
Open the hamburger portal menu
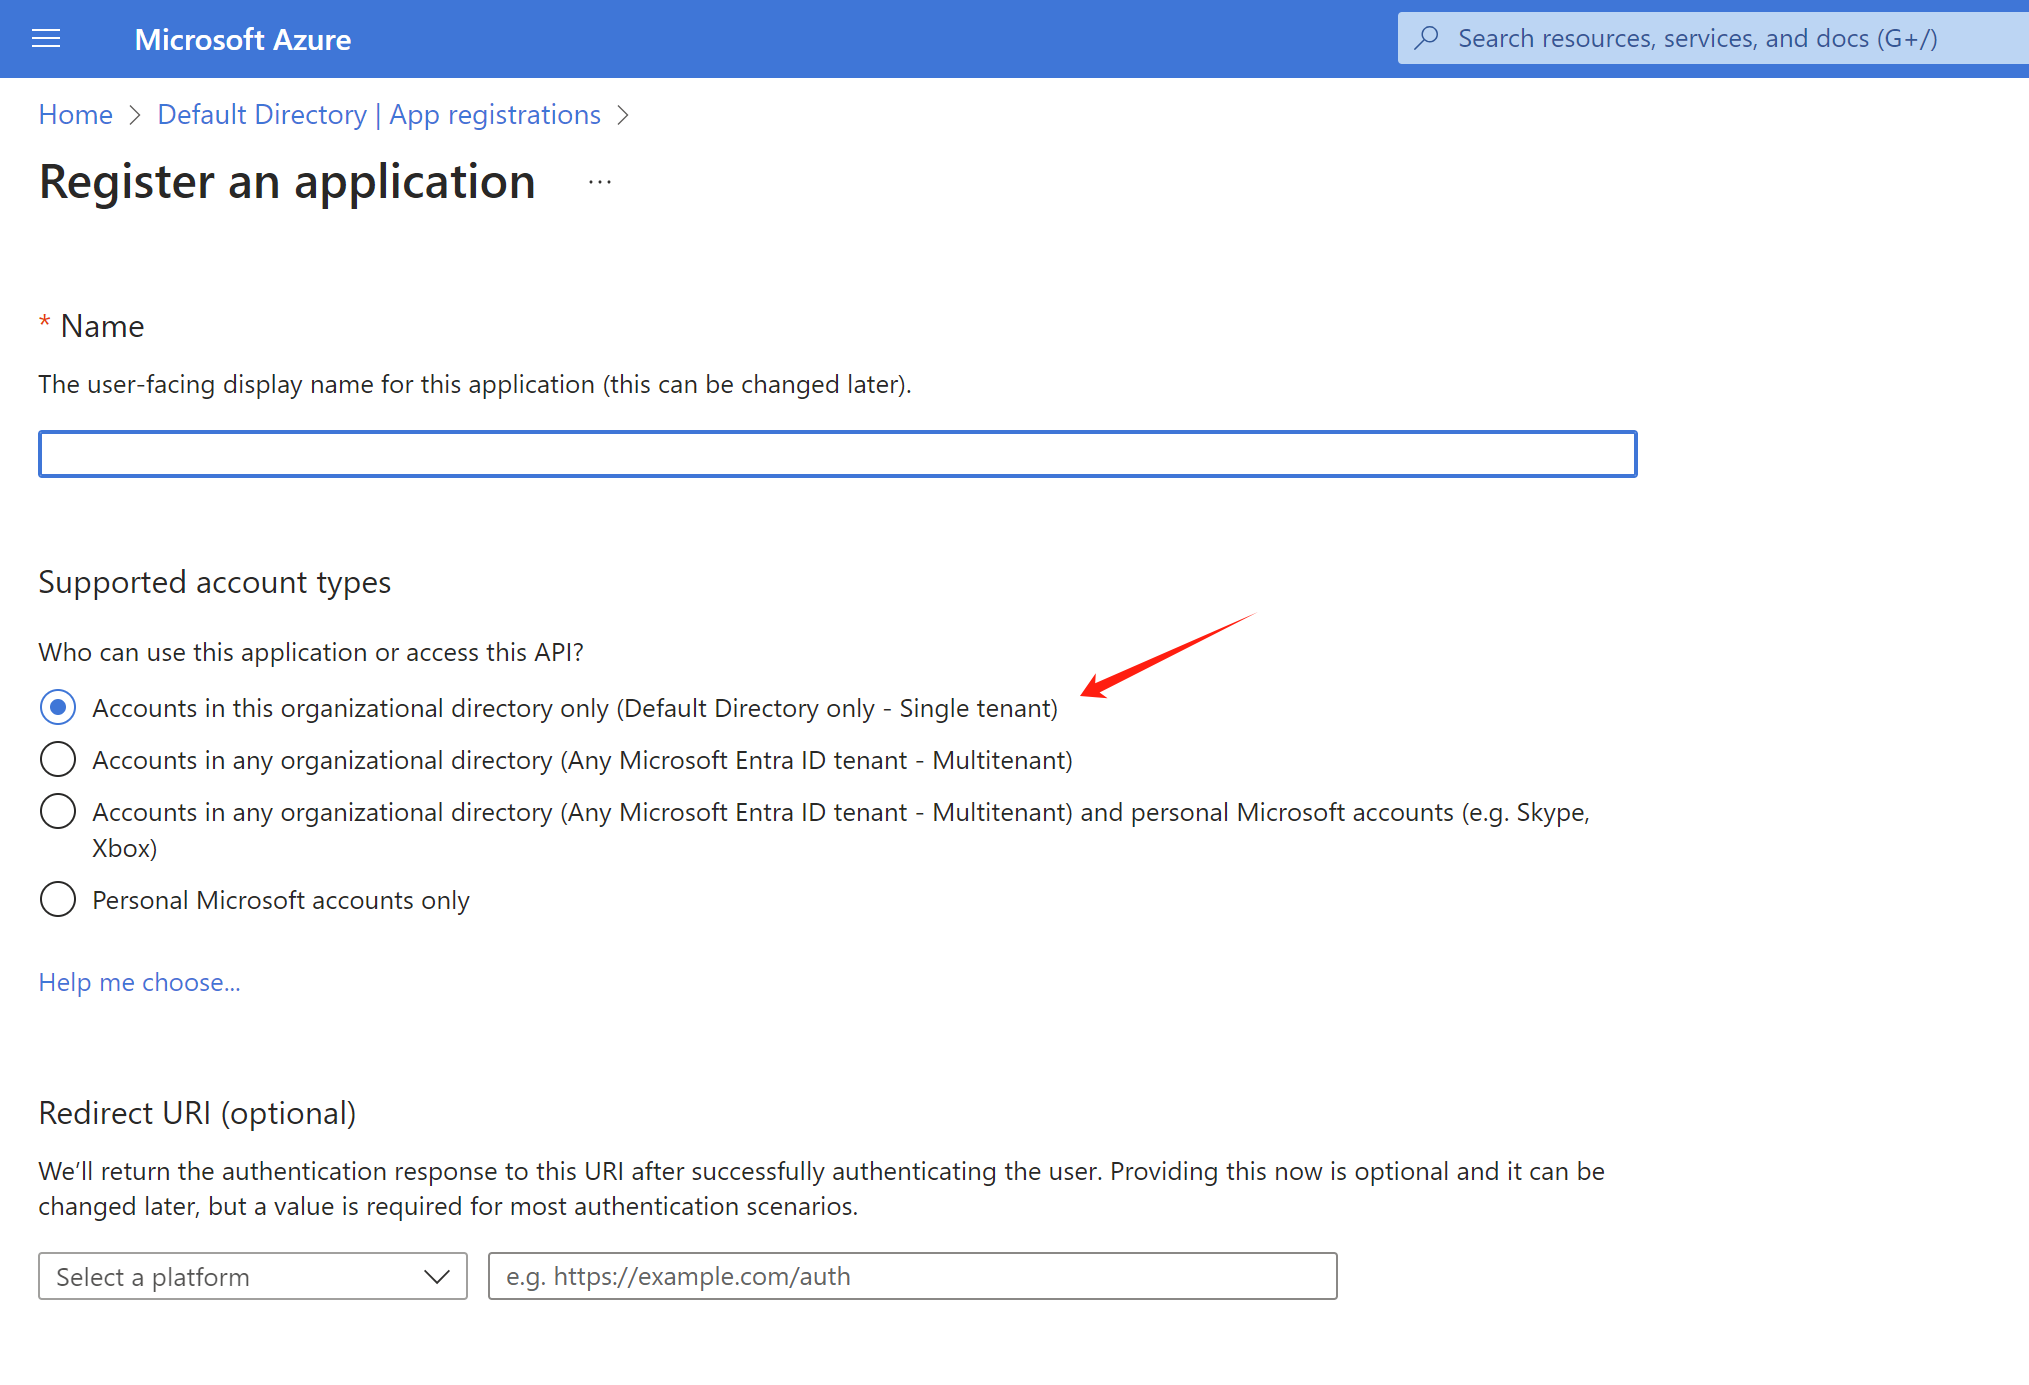(x=46, y=39)
